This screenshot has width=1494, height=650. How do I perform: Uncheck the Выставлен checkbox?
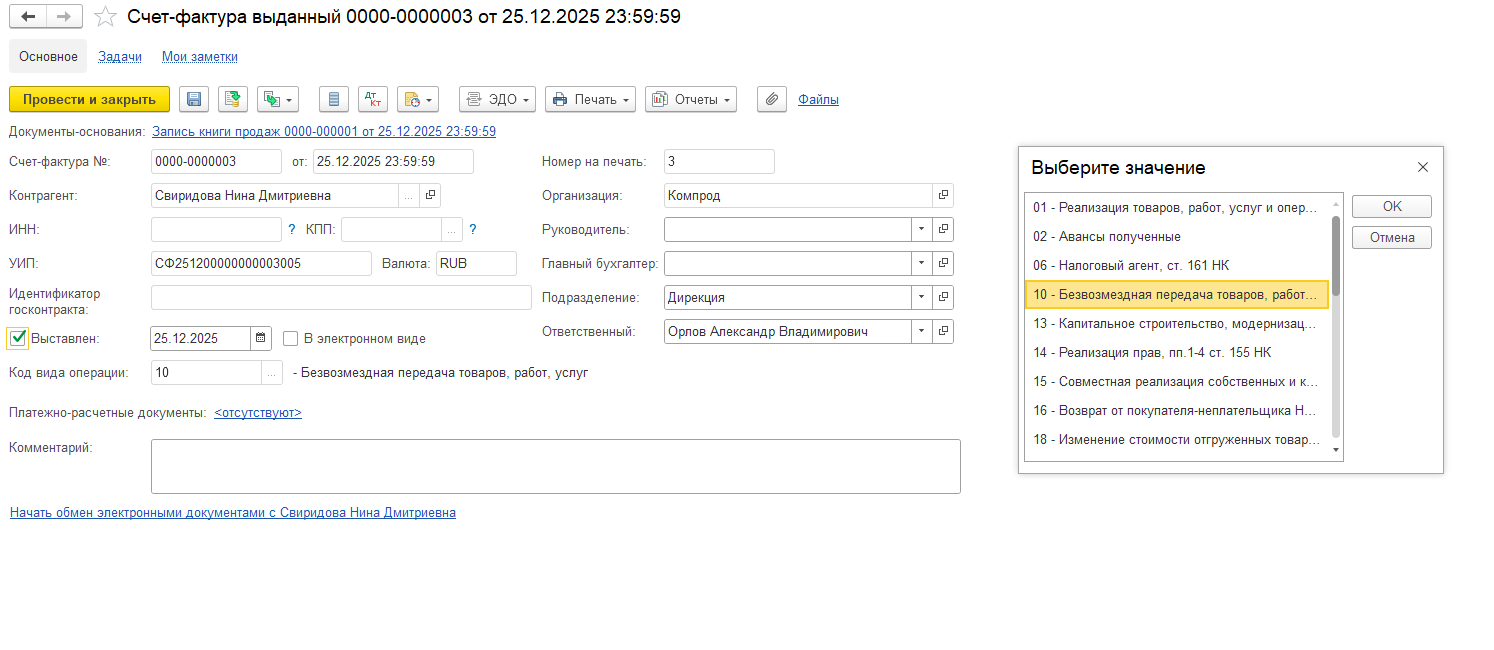pyautogui.click(x=18, y=338)
